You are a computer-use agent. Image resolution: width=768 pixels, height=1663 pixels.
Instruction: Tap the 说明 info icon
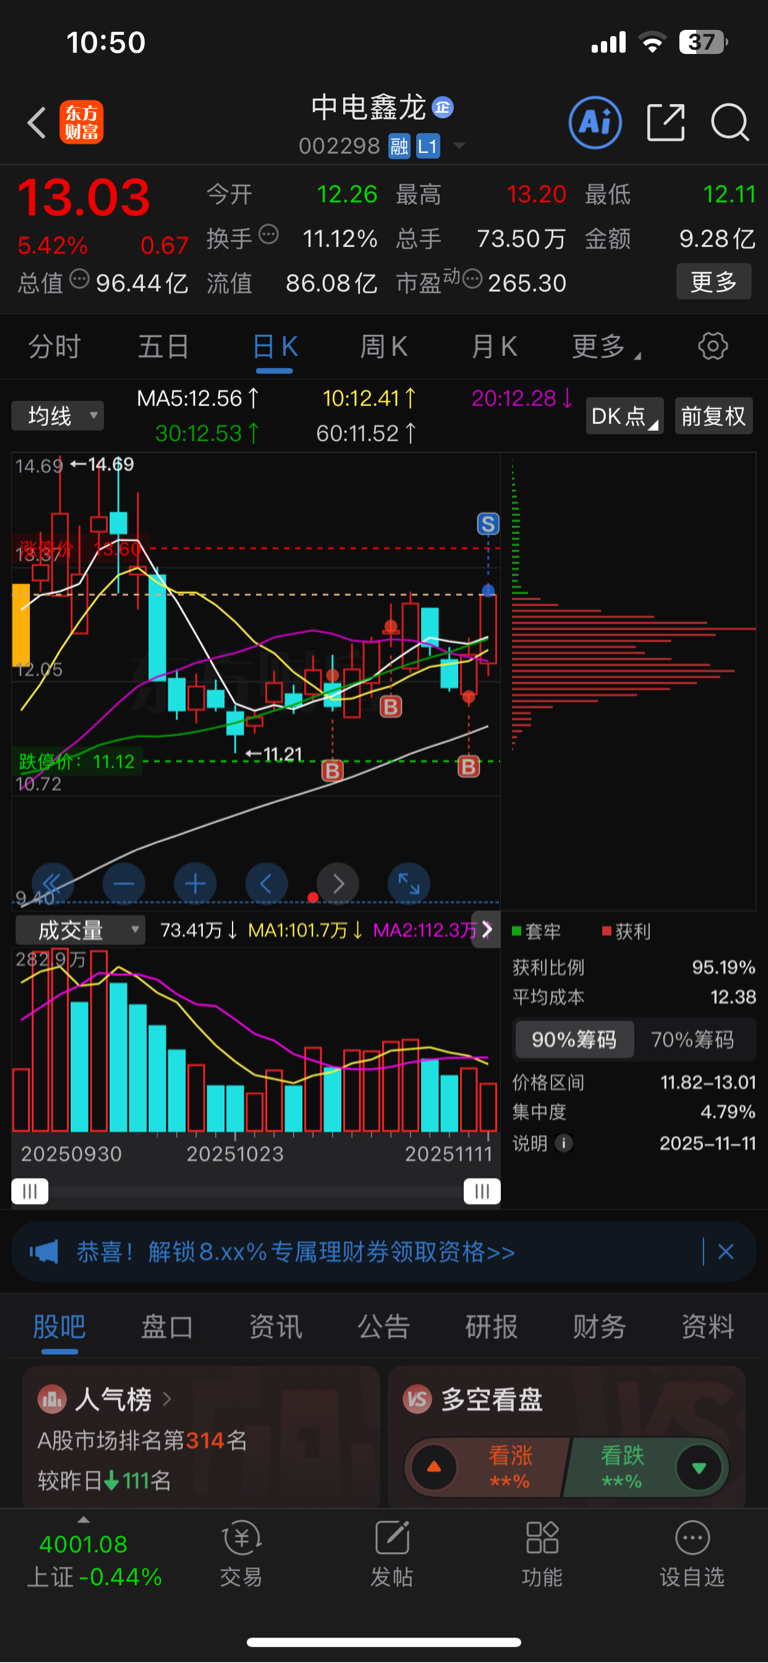coord(564,1143)
